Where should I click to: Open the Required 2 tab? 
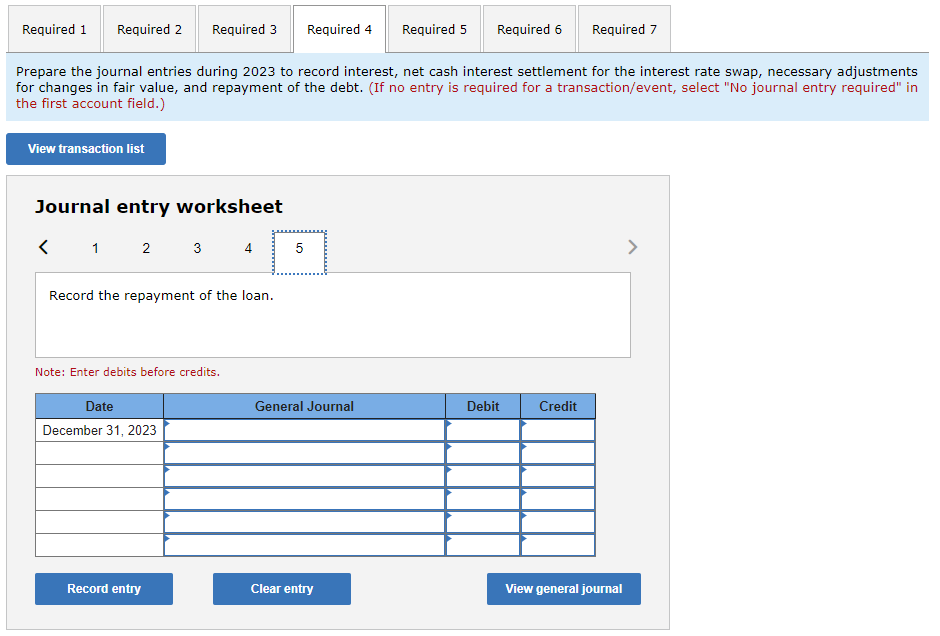149,29
